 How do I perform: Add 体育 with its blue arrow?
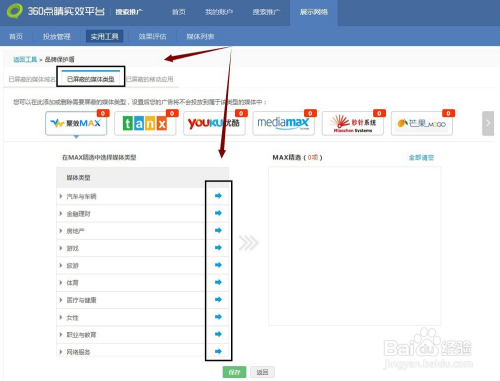[218, 282]
